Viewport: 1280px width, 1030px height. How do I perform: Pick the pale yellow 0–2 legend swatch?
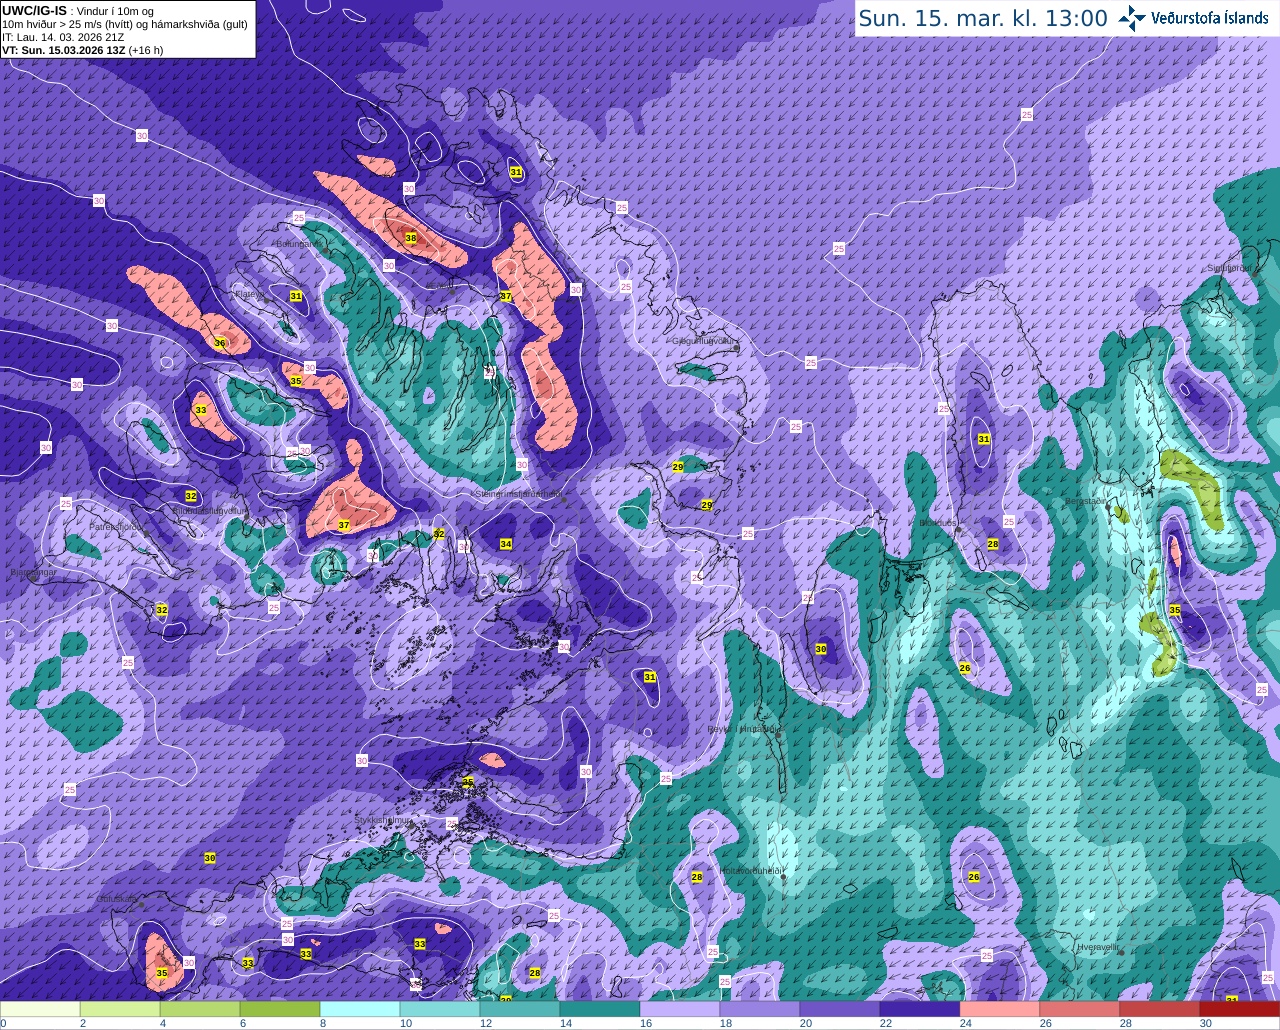coord(40,1009)
